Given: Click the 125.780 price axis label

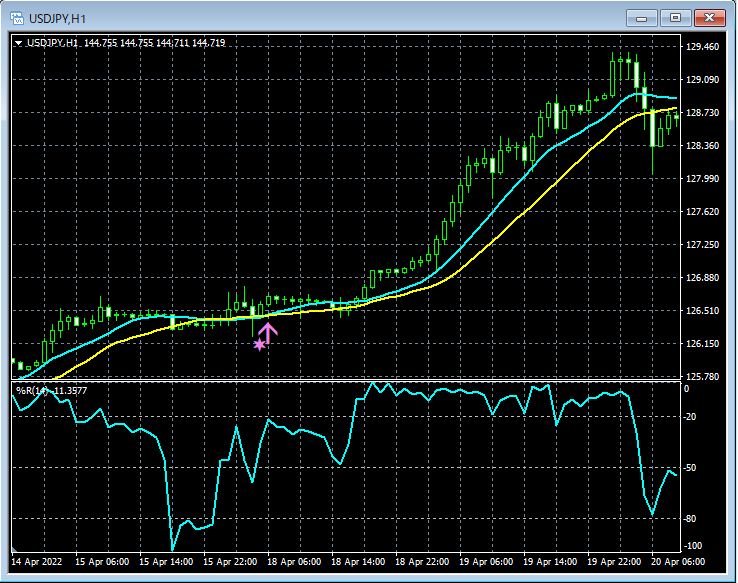Looking at the screenshot, I should (x=702, y=376).
